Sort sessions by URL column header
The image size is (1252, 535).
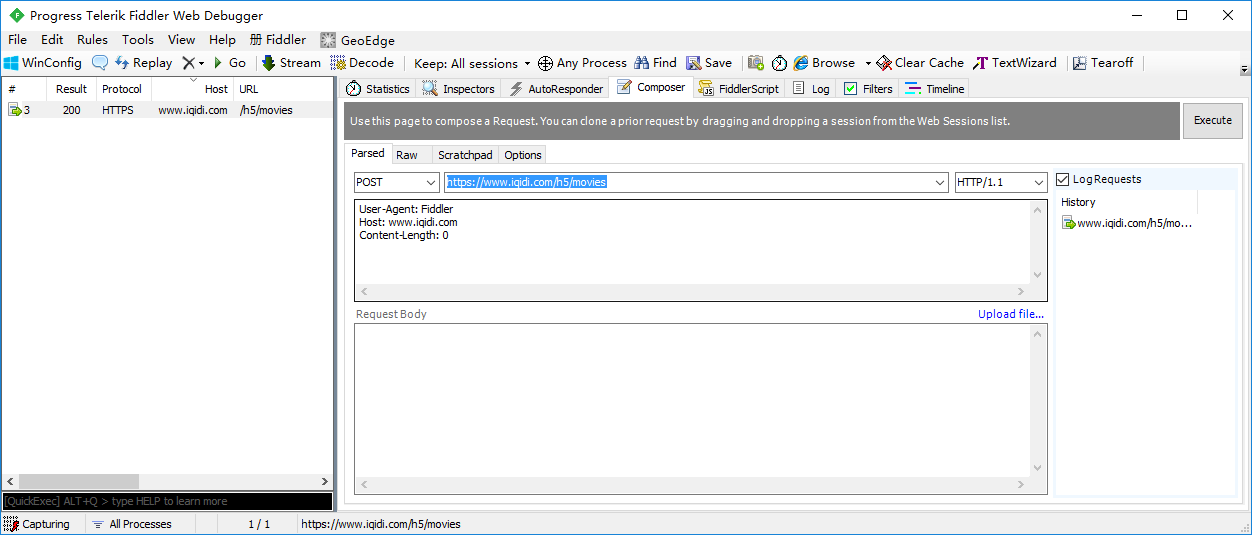(x=283, y=89)
